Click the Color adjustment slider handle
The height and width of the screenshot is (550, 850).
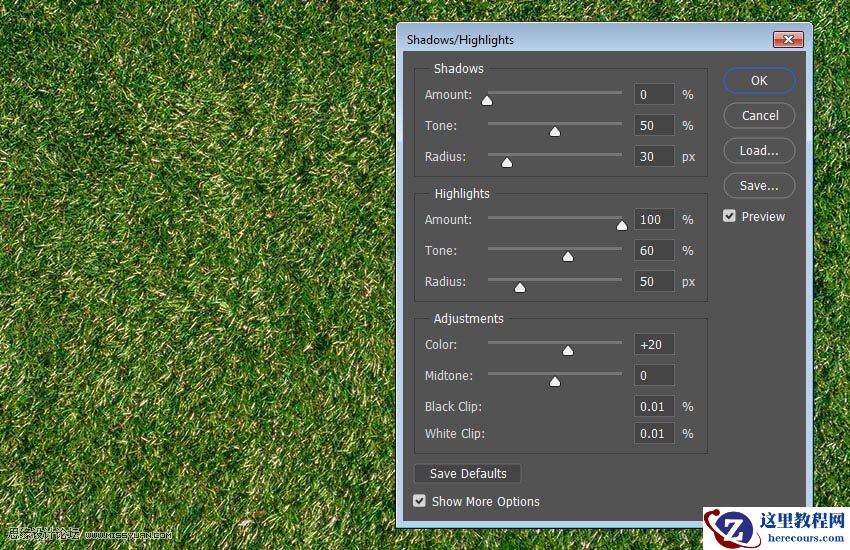[568, 350]
